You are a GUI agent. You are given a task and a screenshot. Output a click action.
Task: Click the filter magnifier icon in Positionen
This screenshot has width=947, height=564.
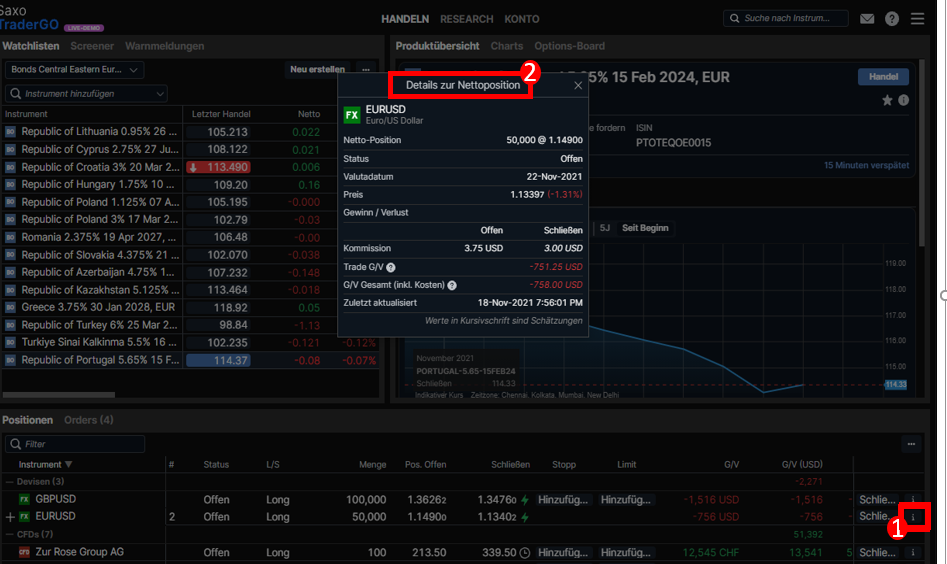(x=16, y=444)
